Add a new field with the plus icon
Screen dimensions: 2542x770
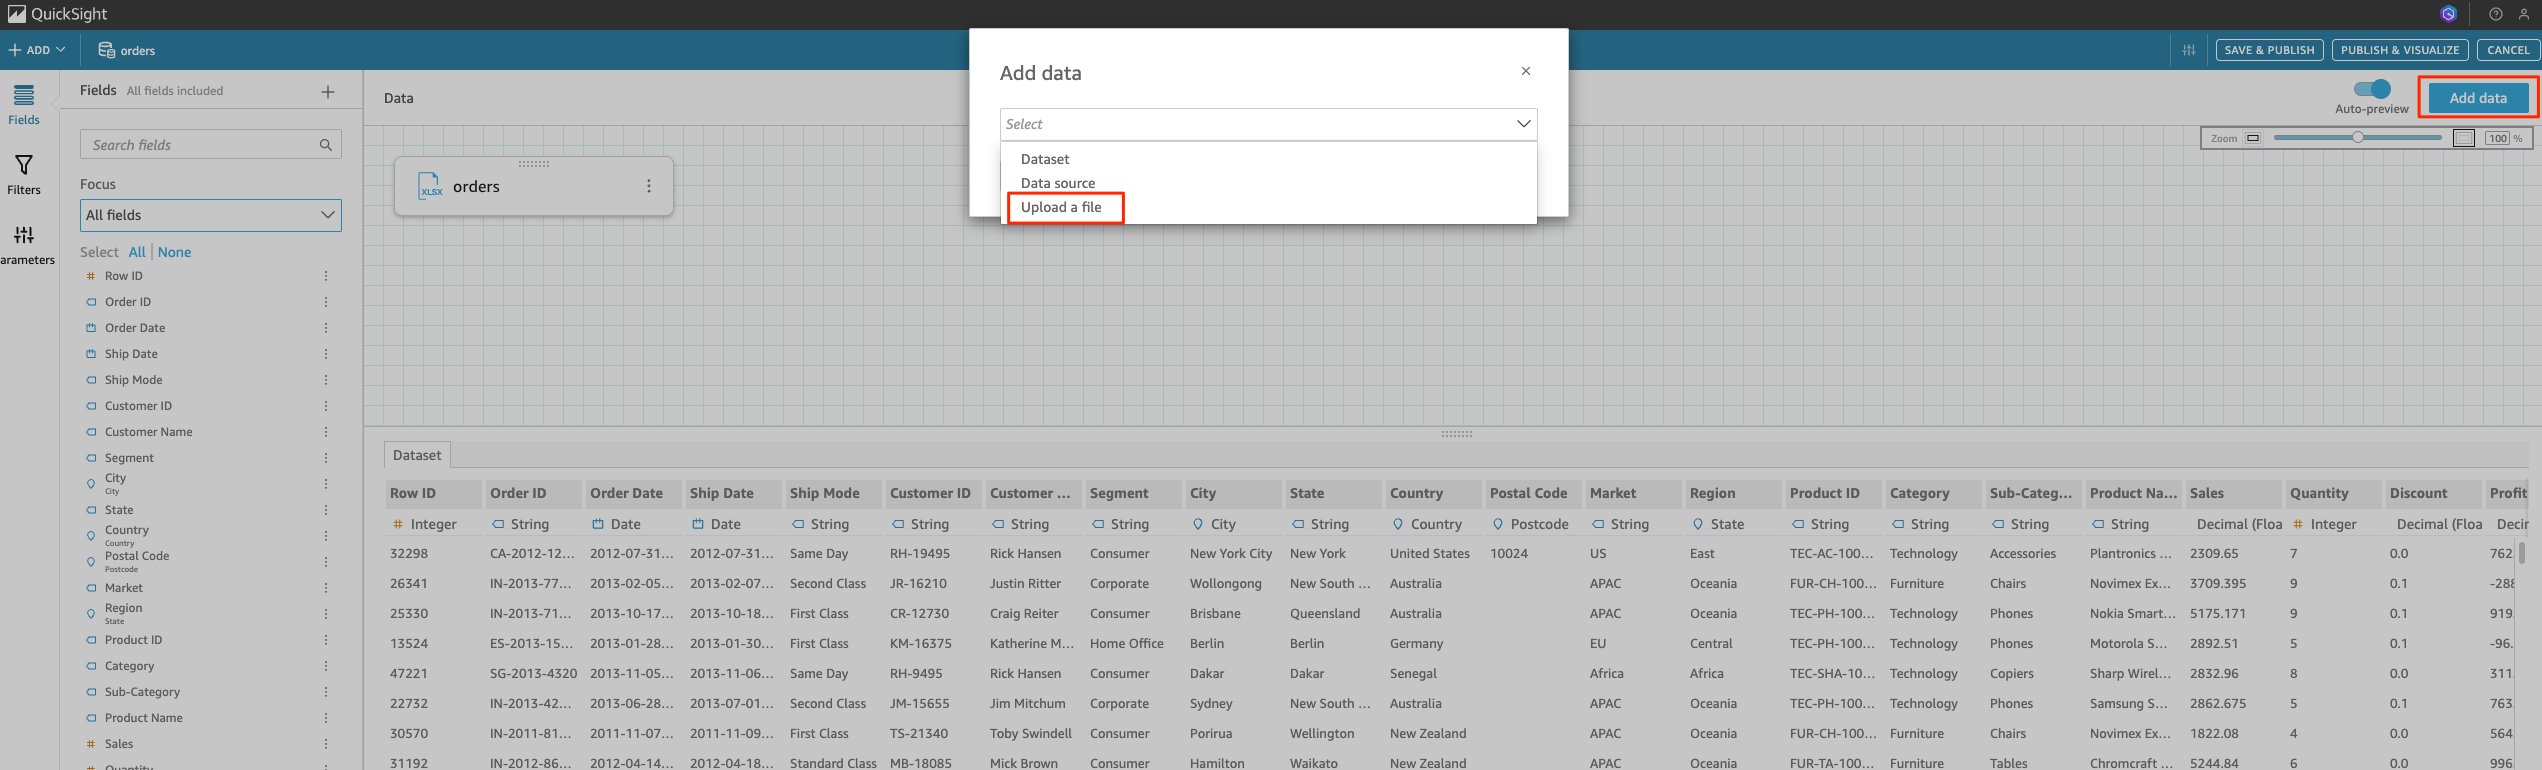pos(328,92)
